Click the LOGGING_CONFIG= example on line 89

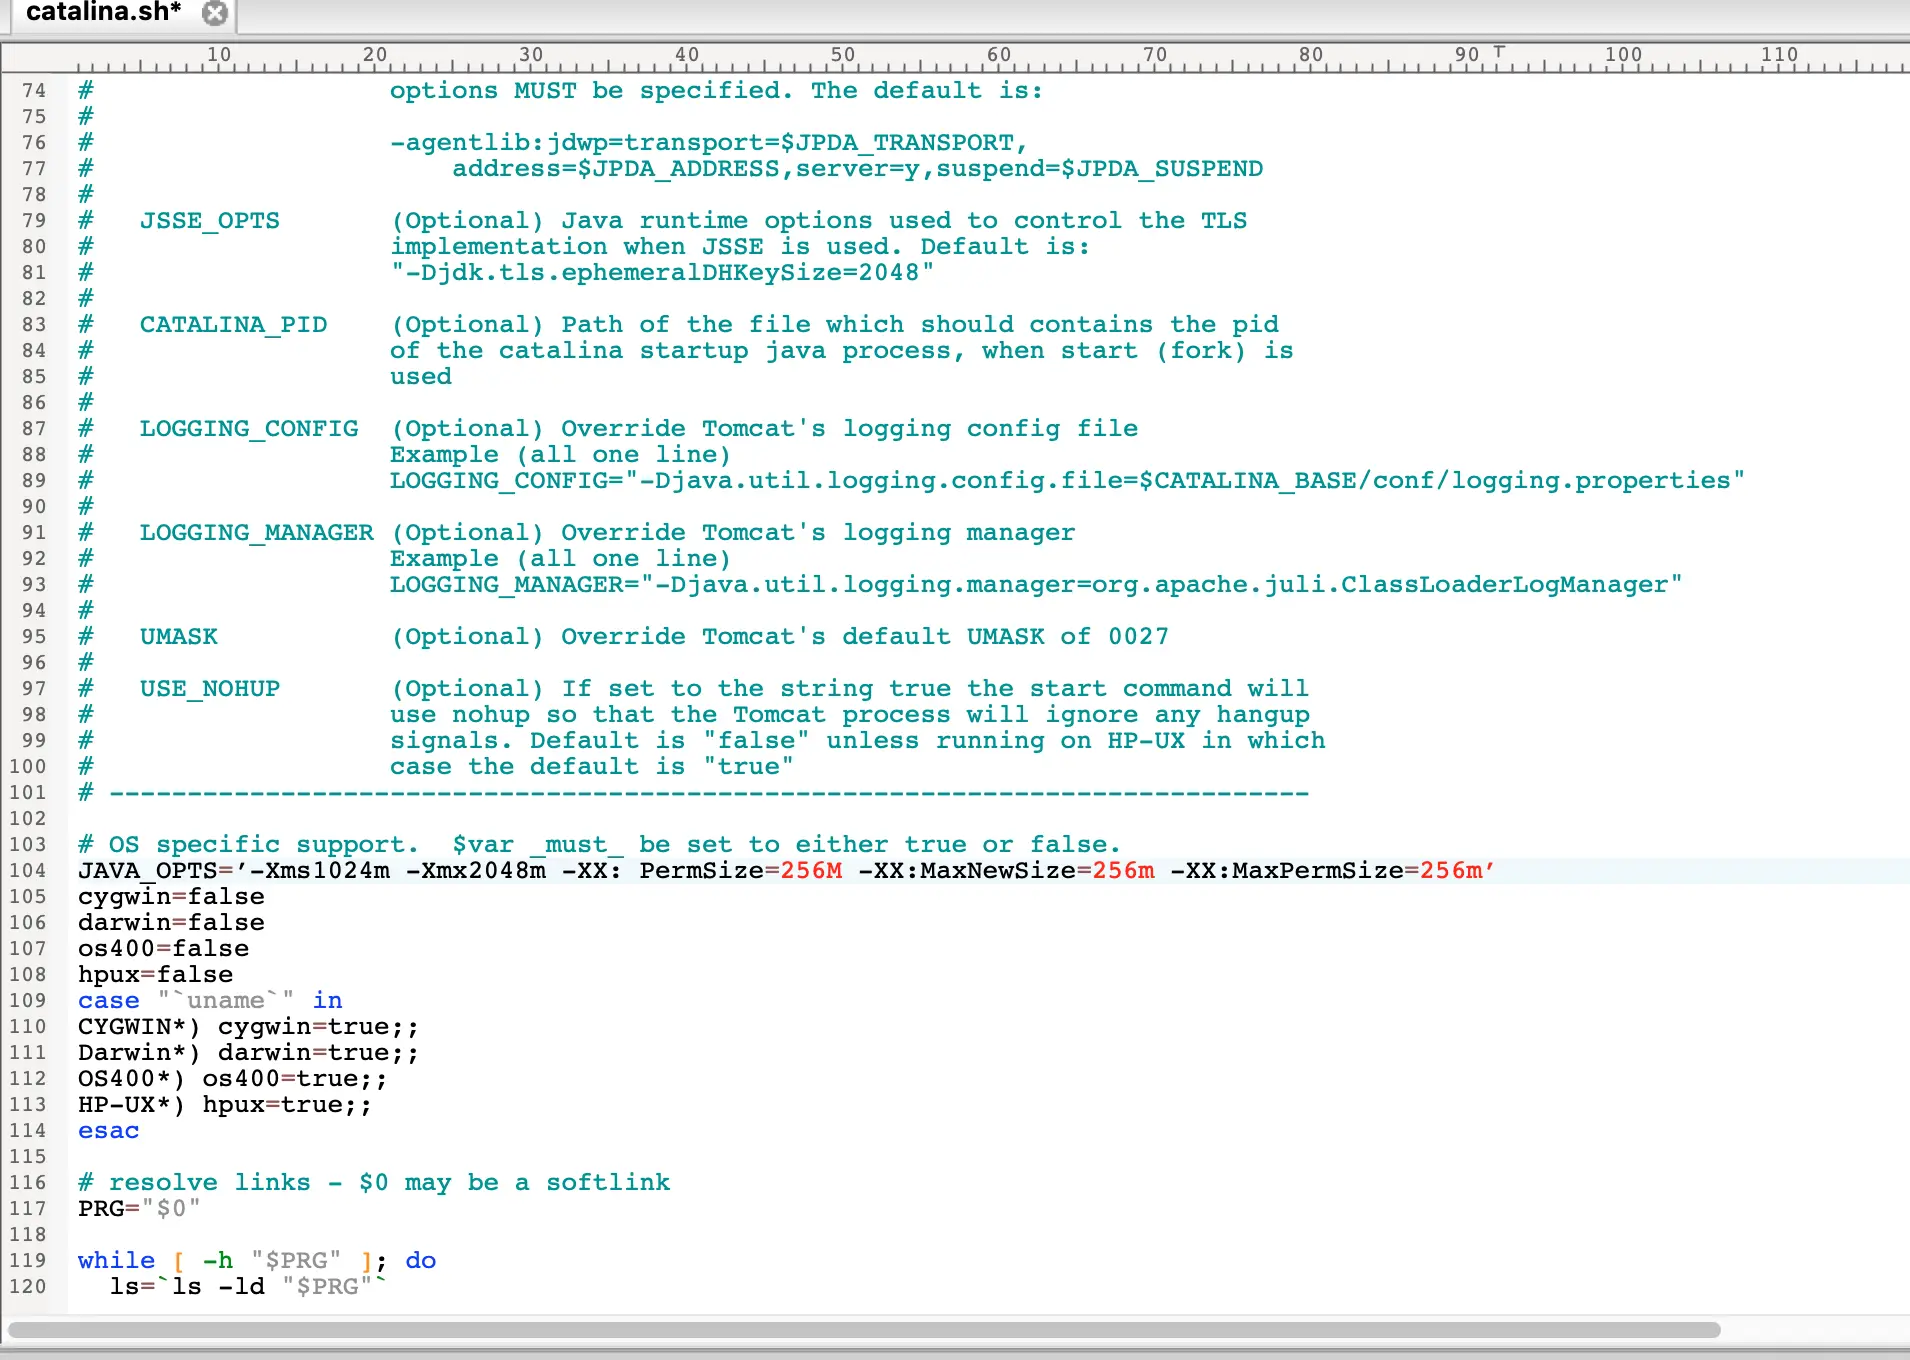tap(1067, 481)
